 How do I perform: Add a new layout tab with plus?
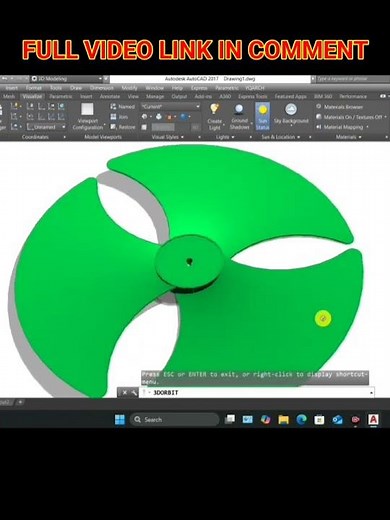[20, 402]
